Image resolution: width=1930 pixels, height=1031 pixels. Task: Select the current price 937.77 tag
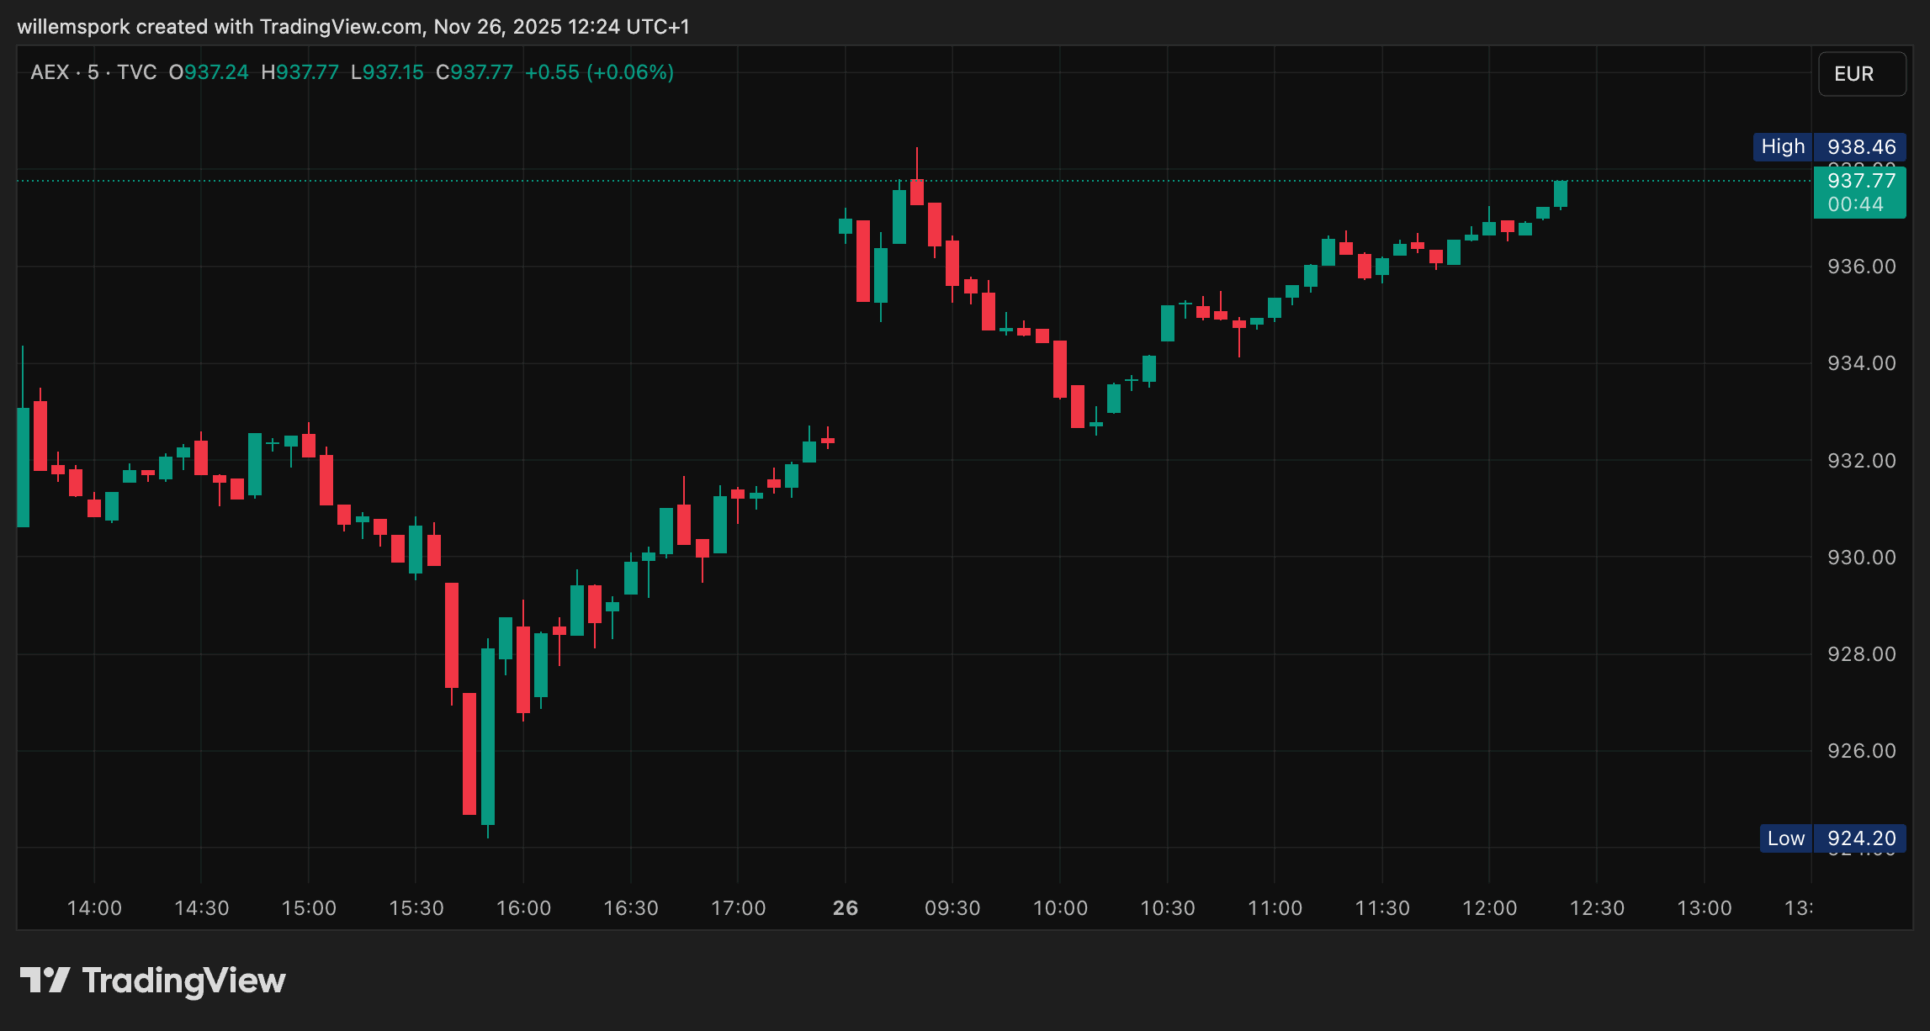coord(1860,181)
